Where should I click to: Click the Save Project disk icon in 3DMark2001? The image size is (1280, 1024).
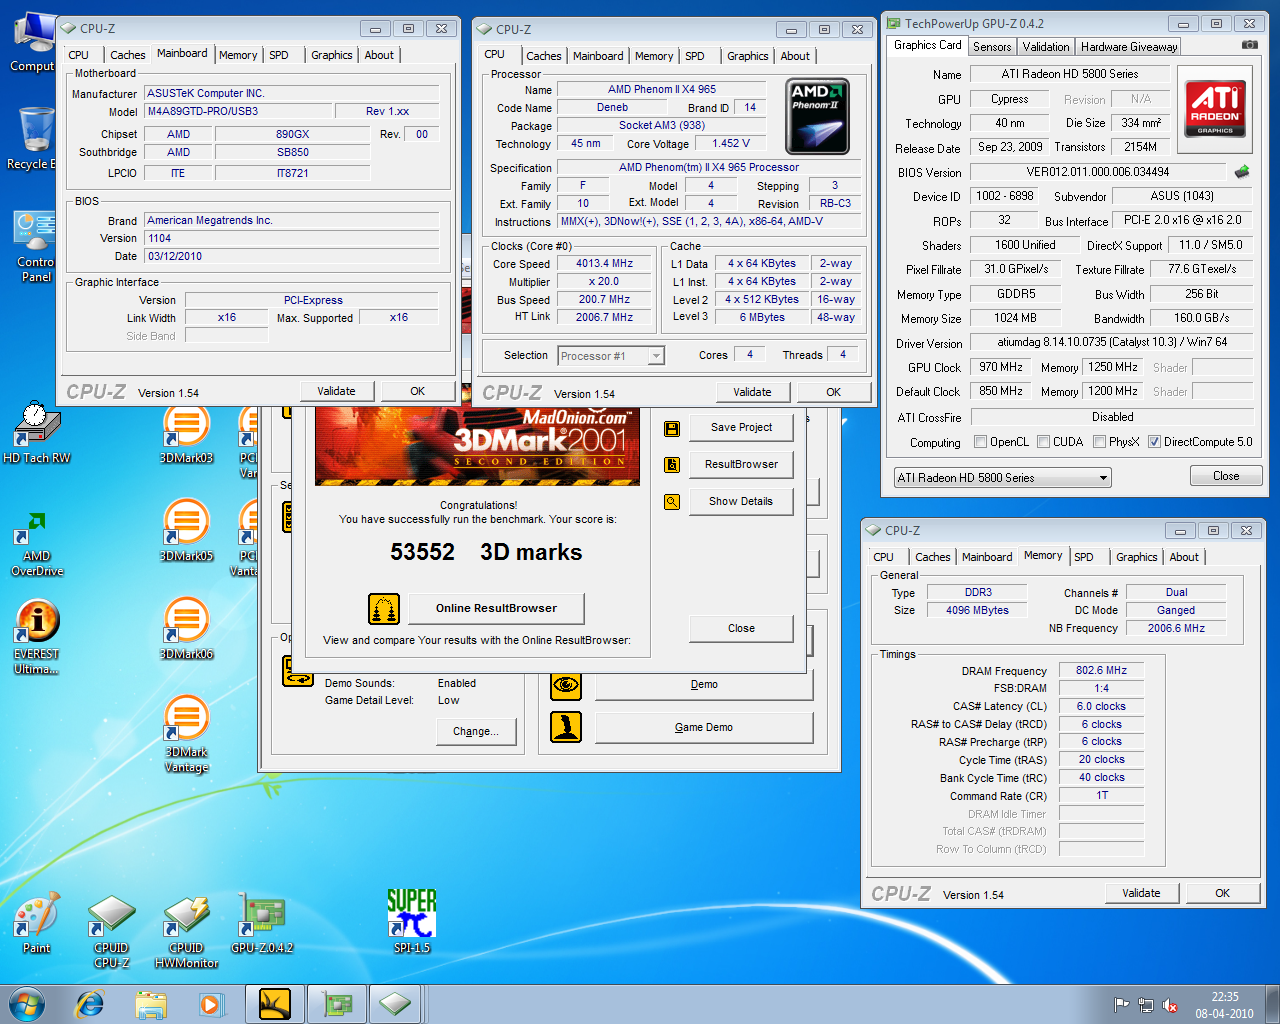[672, 428]
